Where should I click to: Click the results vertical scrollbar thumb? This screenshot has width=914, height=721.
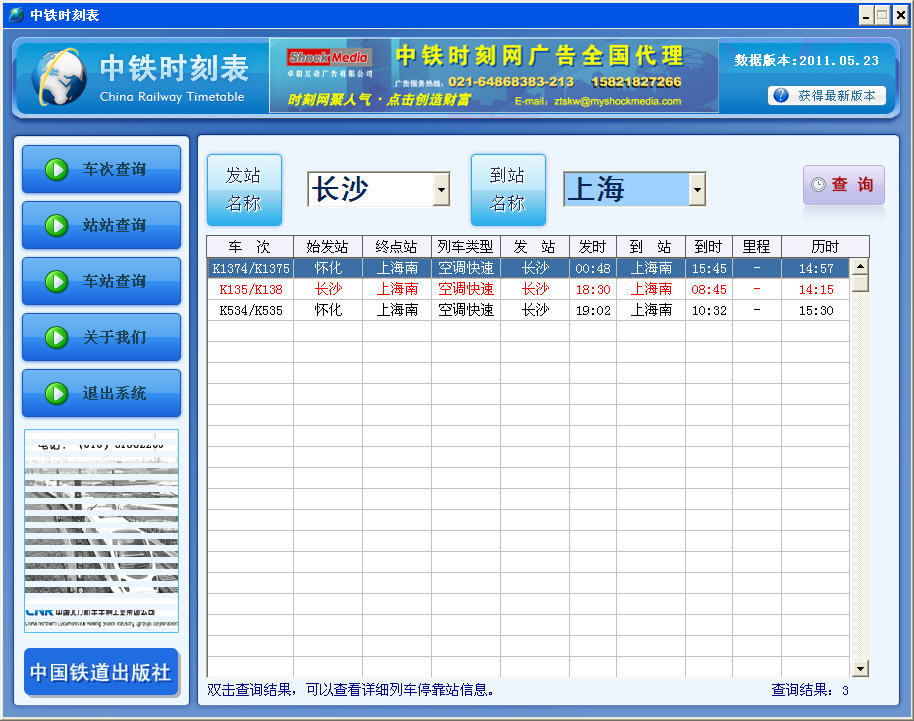coord(860,283)
